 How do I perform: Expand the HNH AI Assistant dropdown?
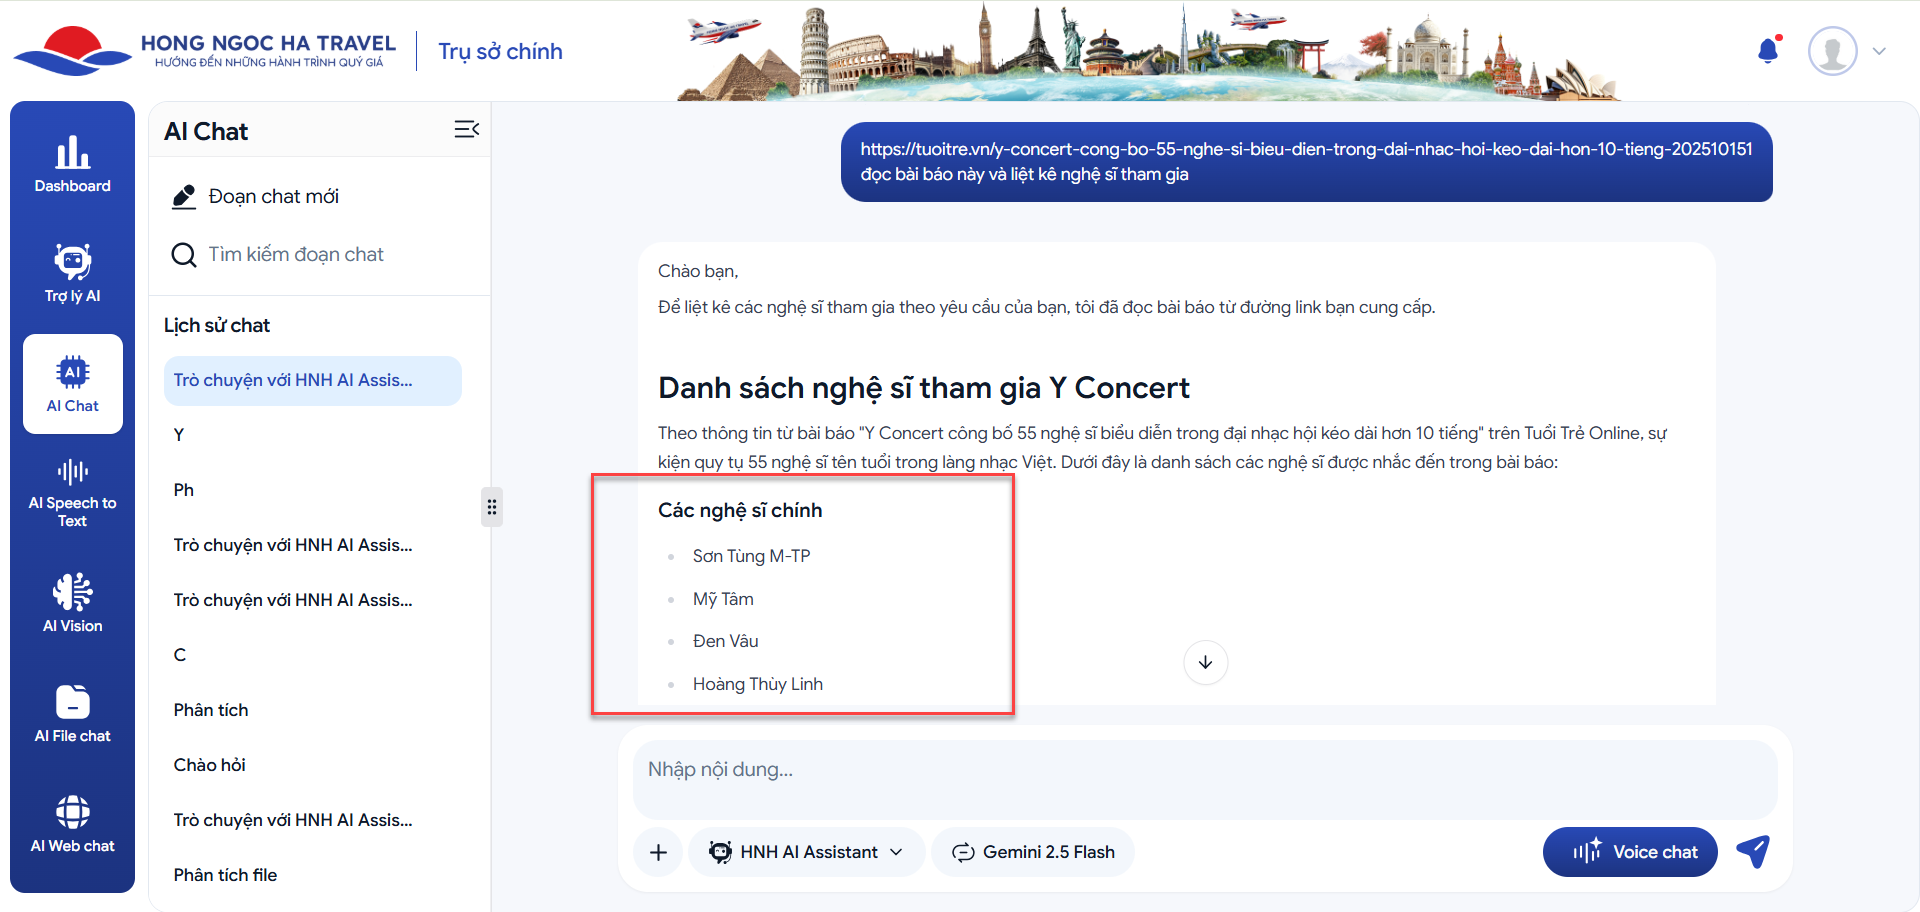tap(806, 852)
